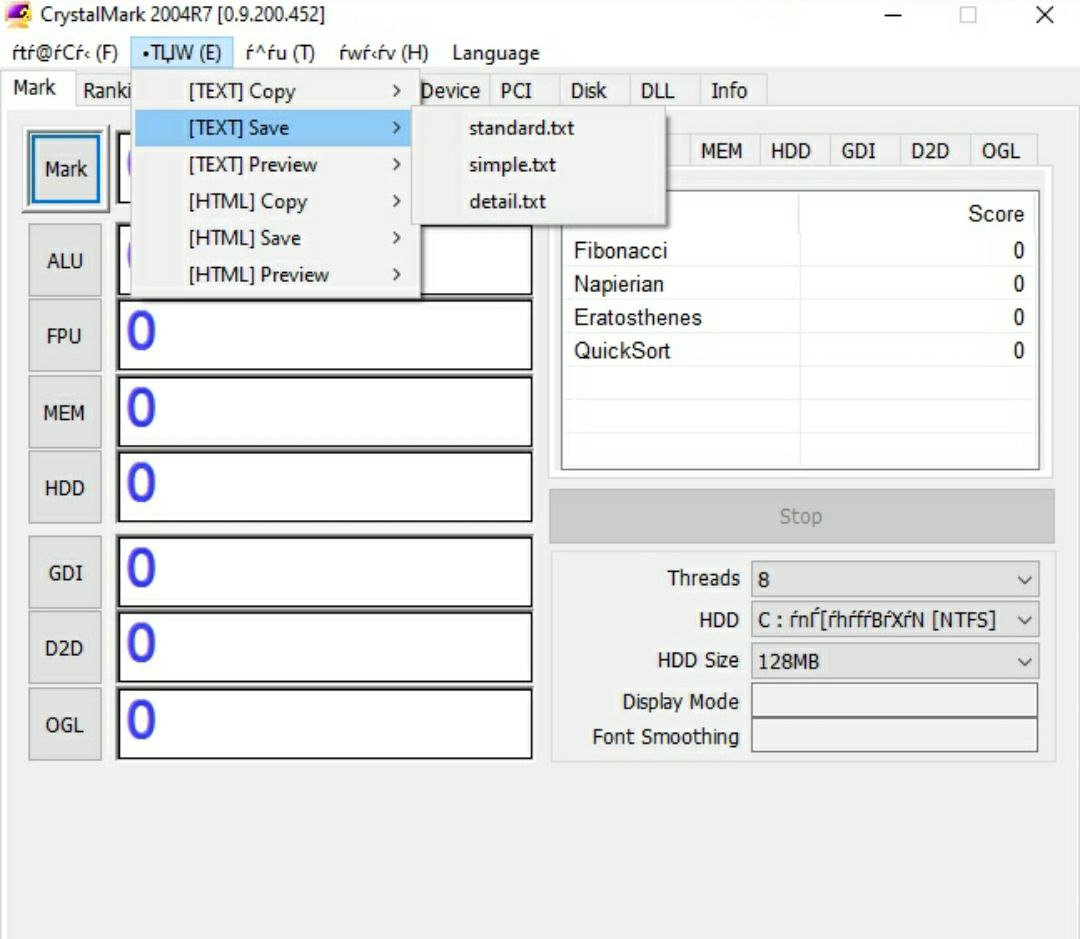The image size is (1080, 939).
Task: Start the MEM benchmark button
Action: [65, 413]
